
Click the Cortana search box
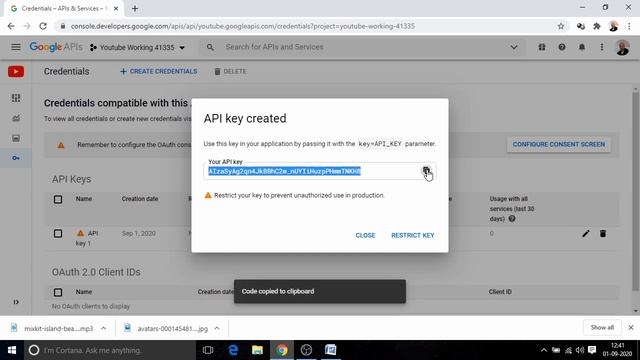coord(110,350)
